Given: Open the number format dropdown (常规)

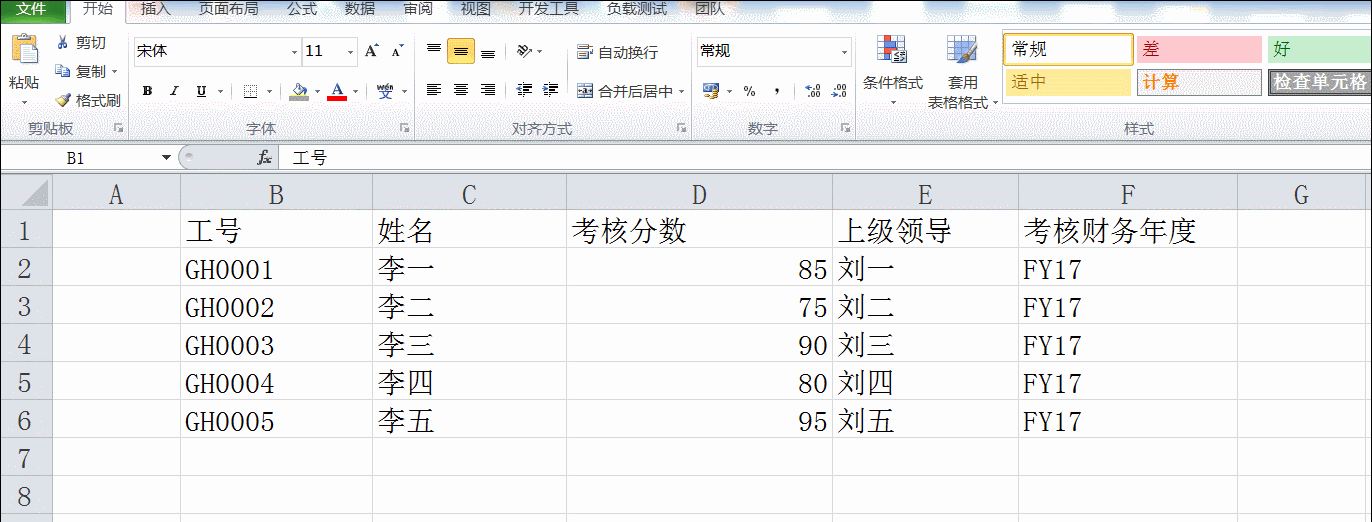Looking at the screenshot, I should 844,51.
